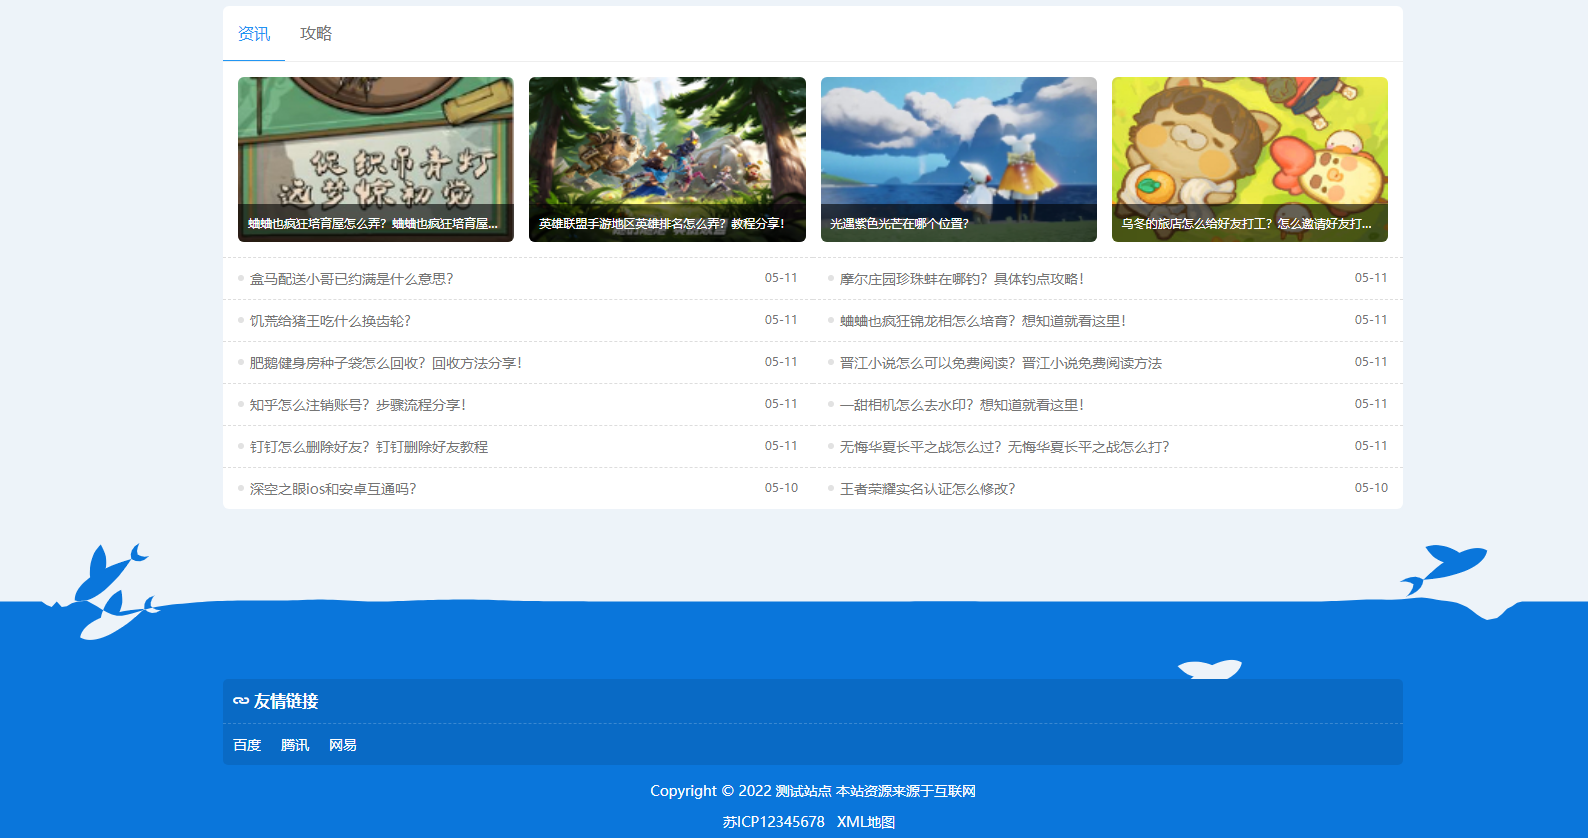Viewport: 1588px width, 838px height.
Task: Open article 盒马配送小哥已约满是什么意思
Action: click(352, 279)
